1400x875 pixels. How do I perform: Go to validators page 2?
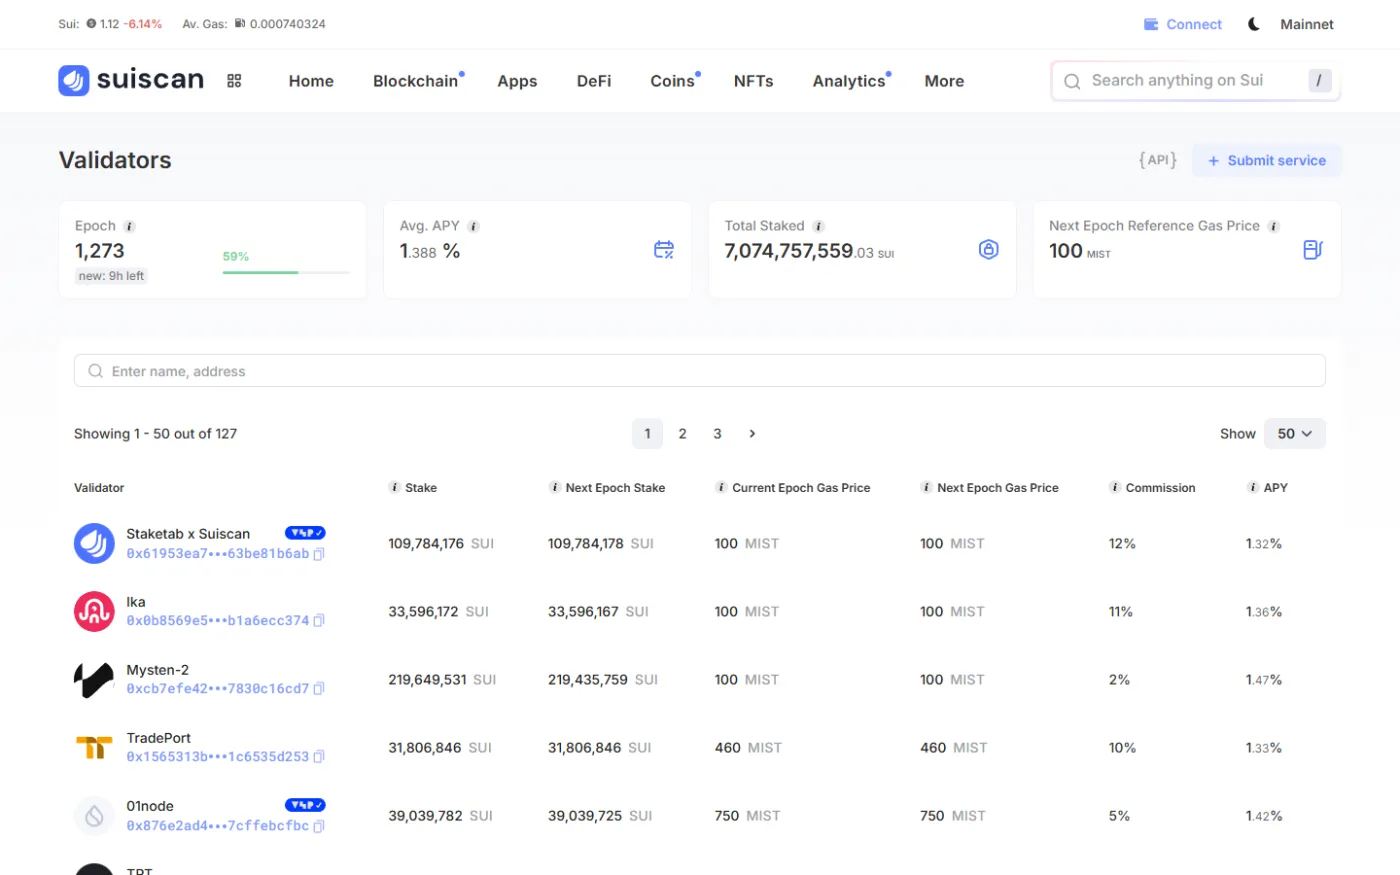tap(682, 434)
